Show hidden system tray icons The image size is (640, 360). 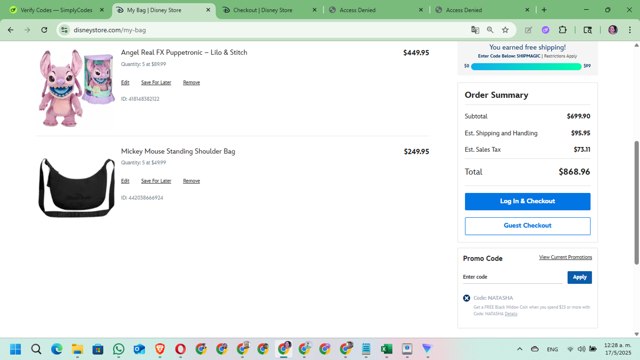[x=520, y=349]
